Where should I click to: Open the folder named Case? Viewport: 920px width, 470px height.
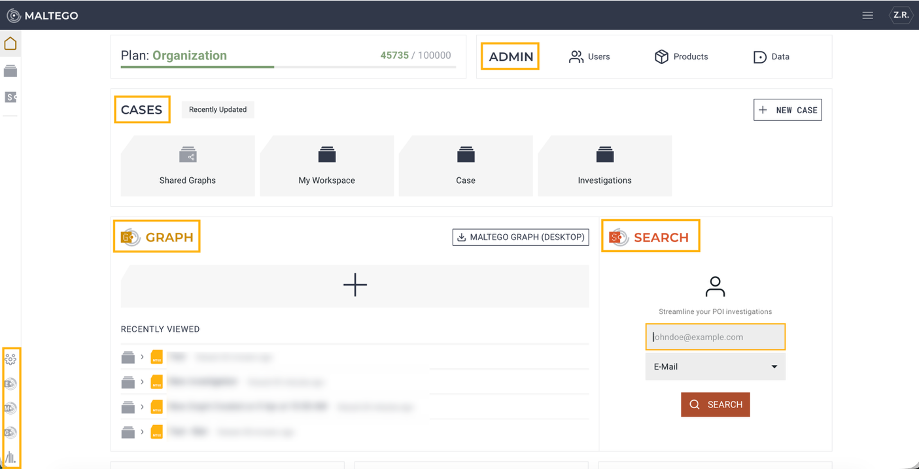coord(466,165)
